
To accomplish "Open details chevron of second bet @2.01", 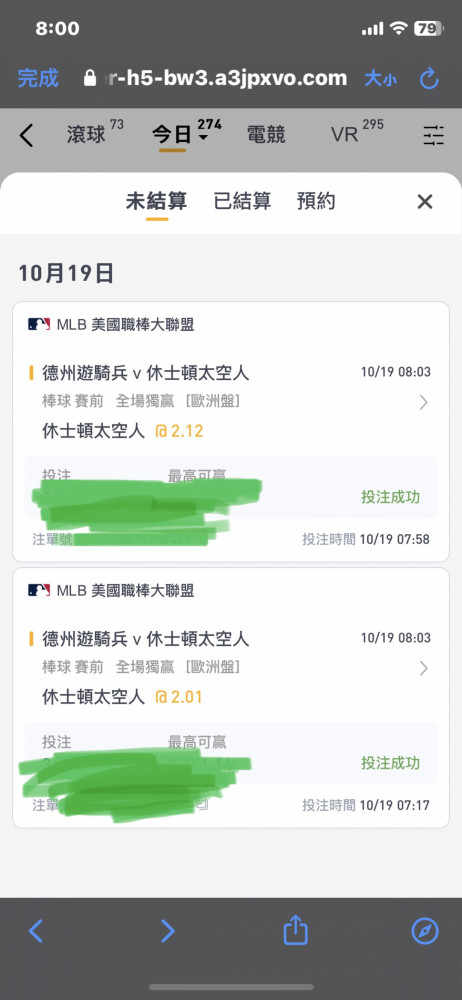I will [x=424, y=668].
